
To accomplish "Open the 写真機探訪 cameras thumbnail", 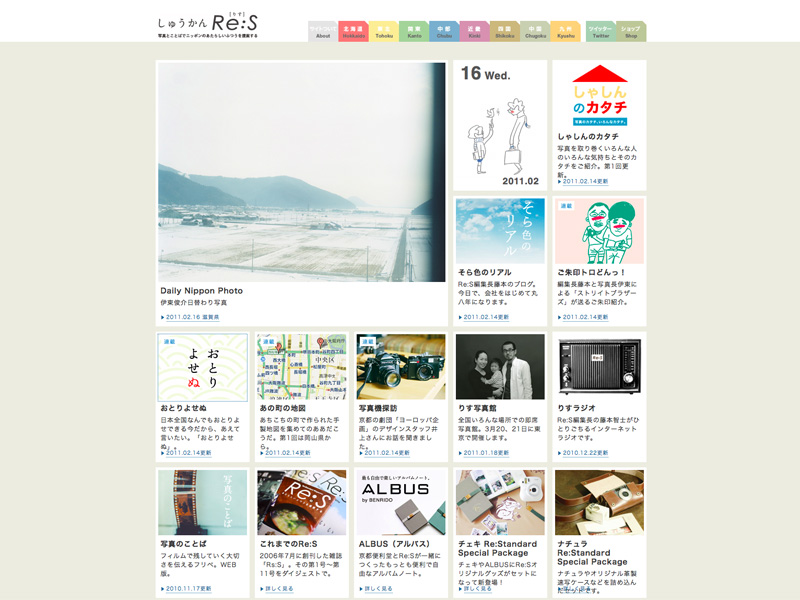I will 401,367.
